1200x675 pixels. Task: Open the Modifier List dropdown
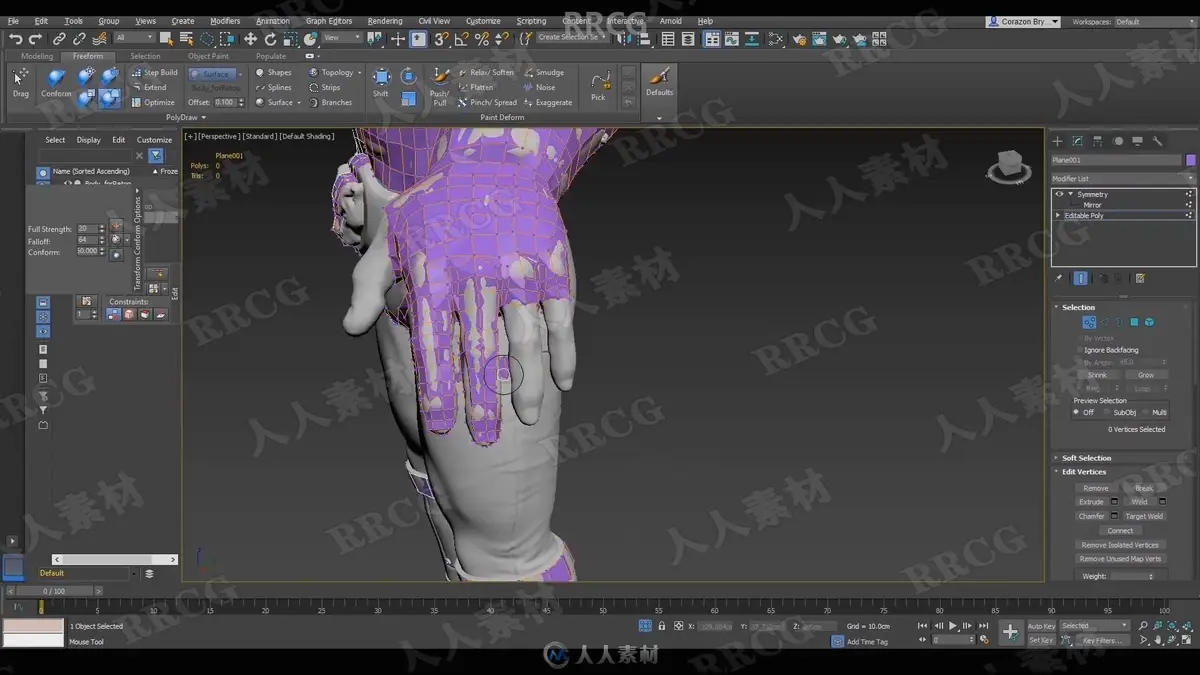point(1122,179)
